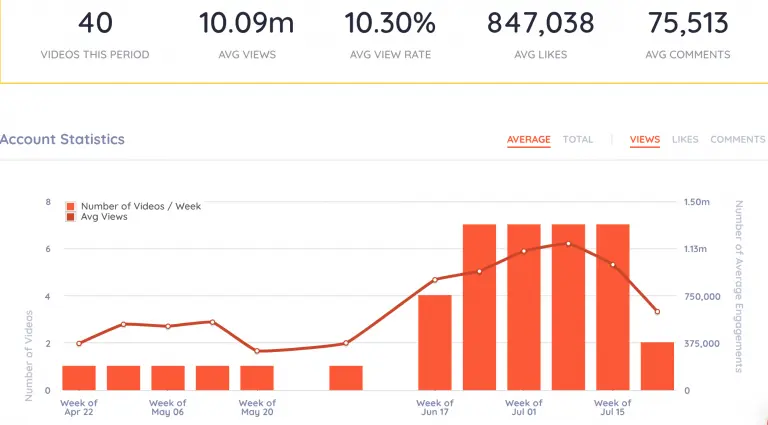Click the last data point on the Avg Views line

pos(657,312)
